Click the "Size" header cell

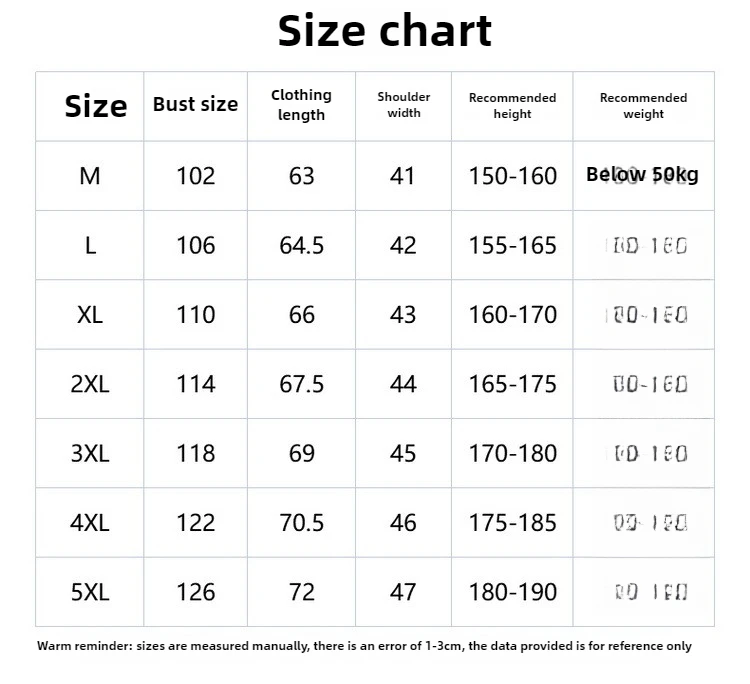(x=95, y=106)
